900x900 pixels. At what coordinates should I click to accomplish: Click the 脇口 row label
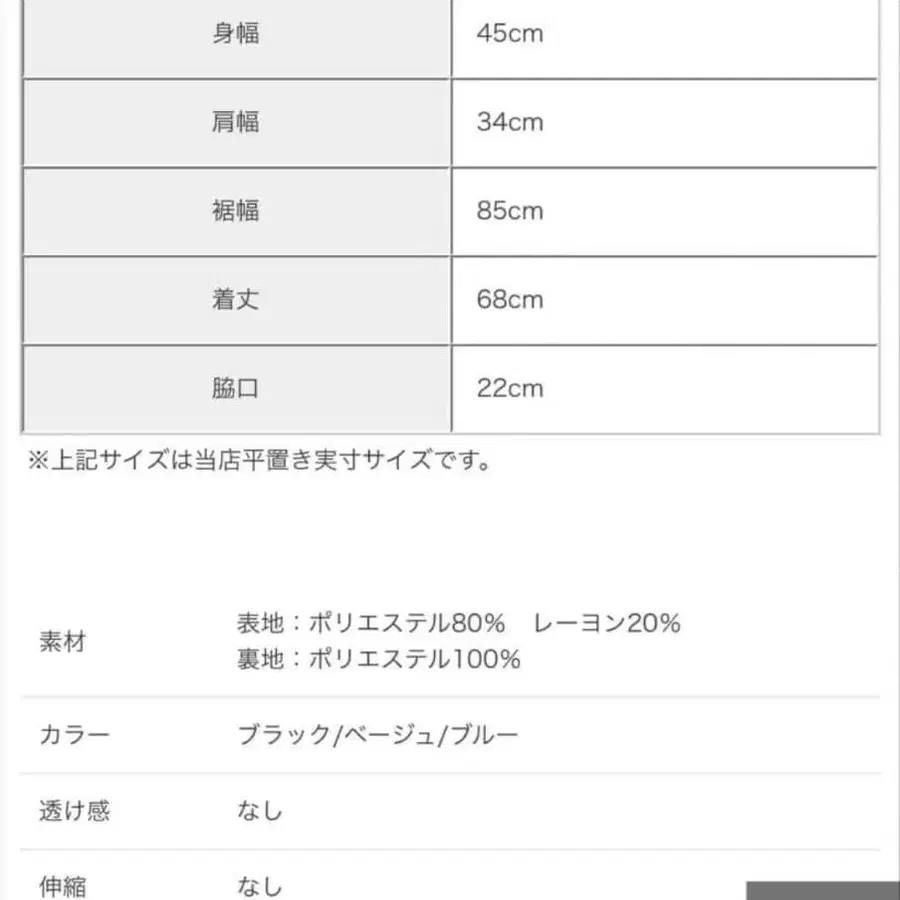(236, 388)
